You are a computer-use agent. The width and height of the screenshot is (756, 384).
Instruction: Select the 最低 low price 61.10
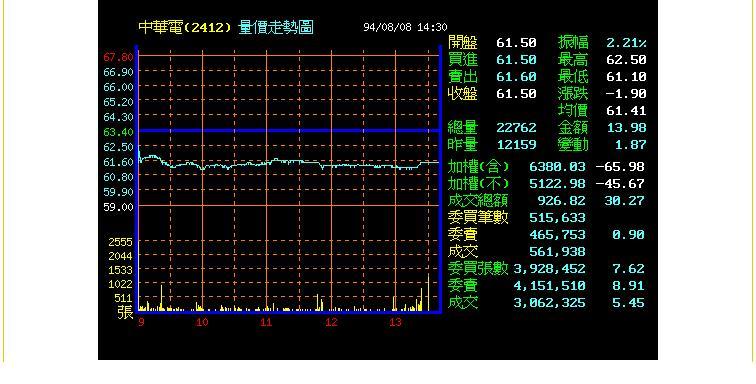click(x=626, y=77)
